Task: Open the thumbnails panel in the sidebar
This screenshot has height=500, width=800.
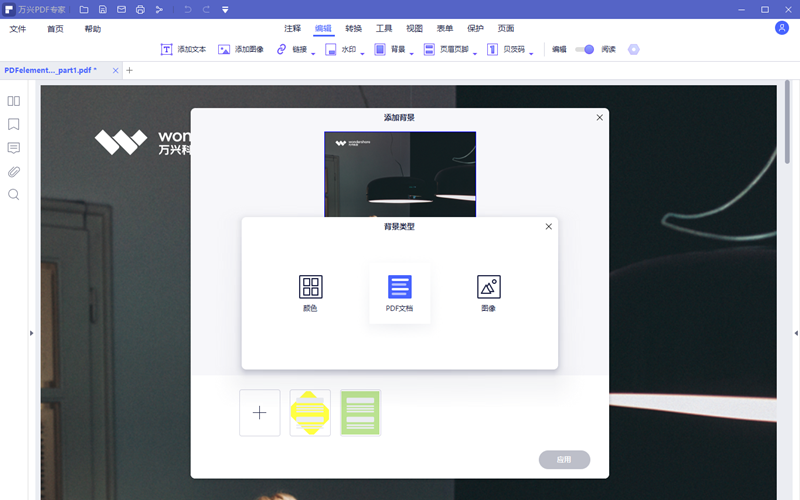Action: click(x=14, y=101)
